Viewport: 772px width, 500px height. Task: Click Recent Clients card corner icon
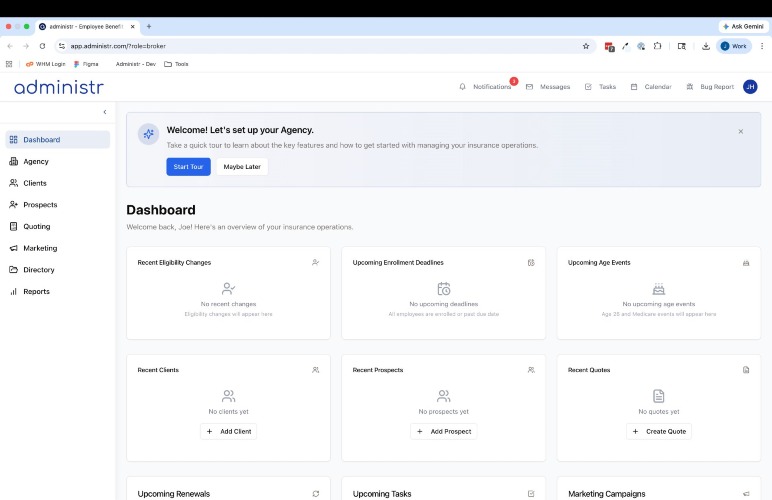pos(316,370)
